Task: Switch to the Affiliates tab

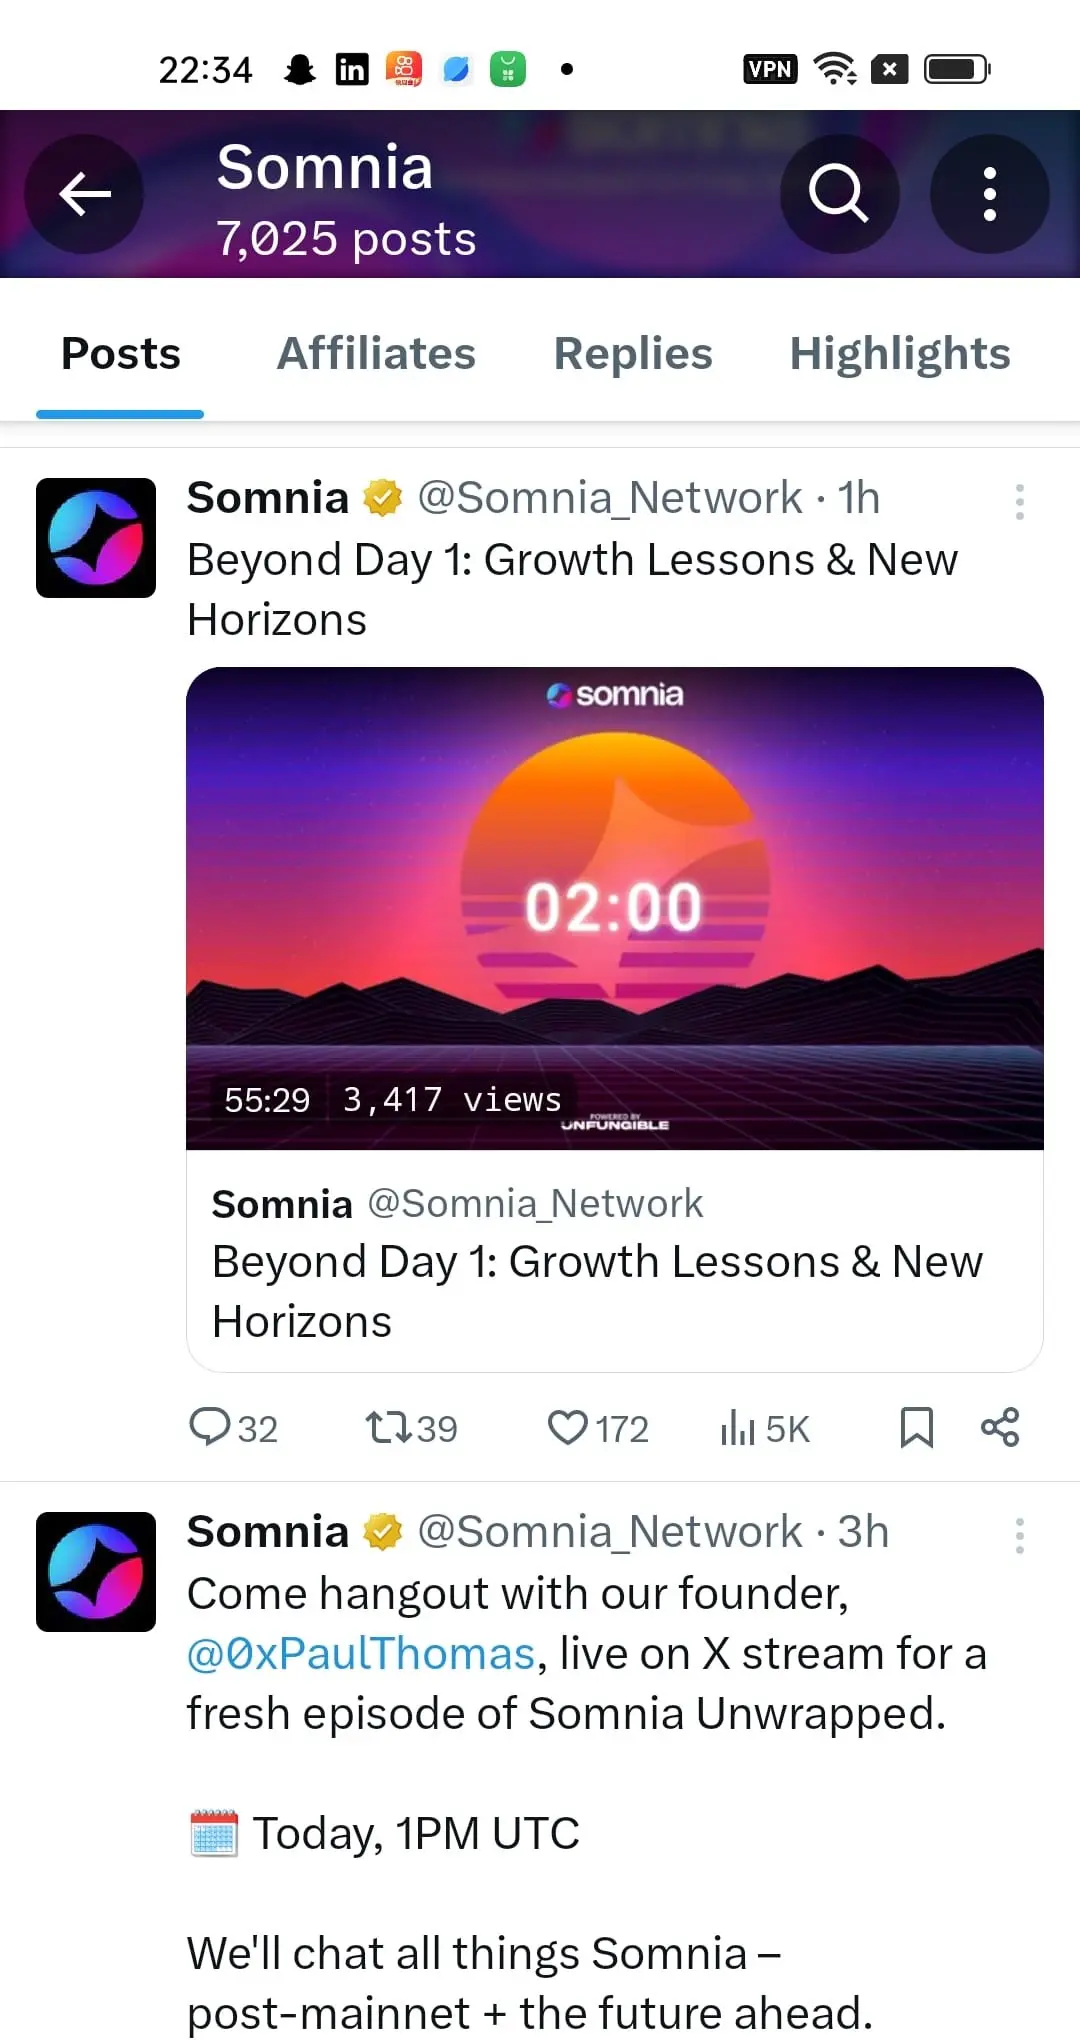Action: click(376, 354)
